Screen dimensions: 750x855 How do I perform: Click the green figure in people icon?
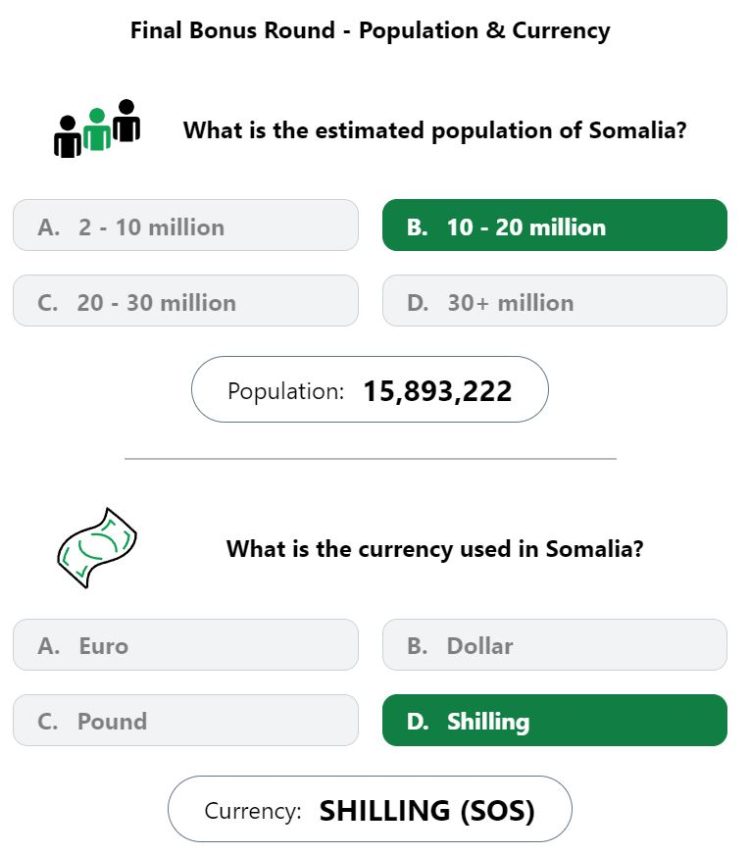click(97, 129)
